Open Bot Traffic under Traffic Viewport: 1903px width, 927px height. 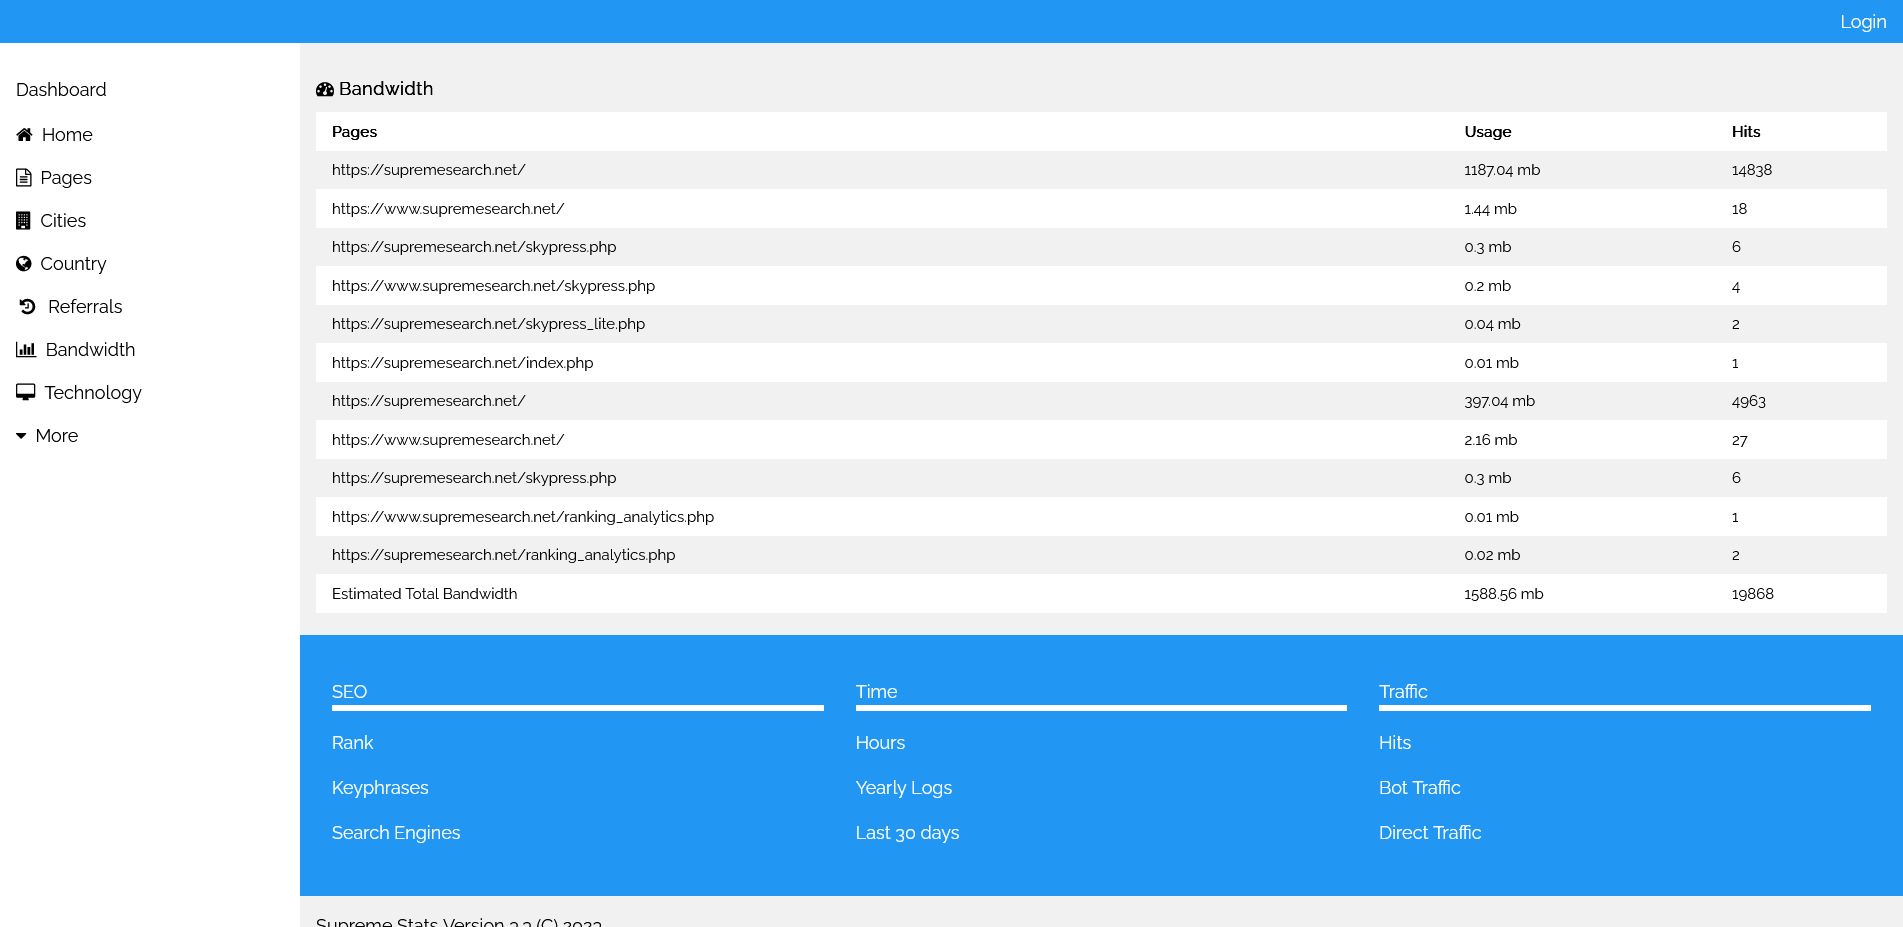[x=1419, y=788]
